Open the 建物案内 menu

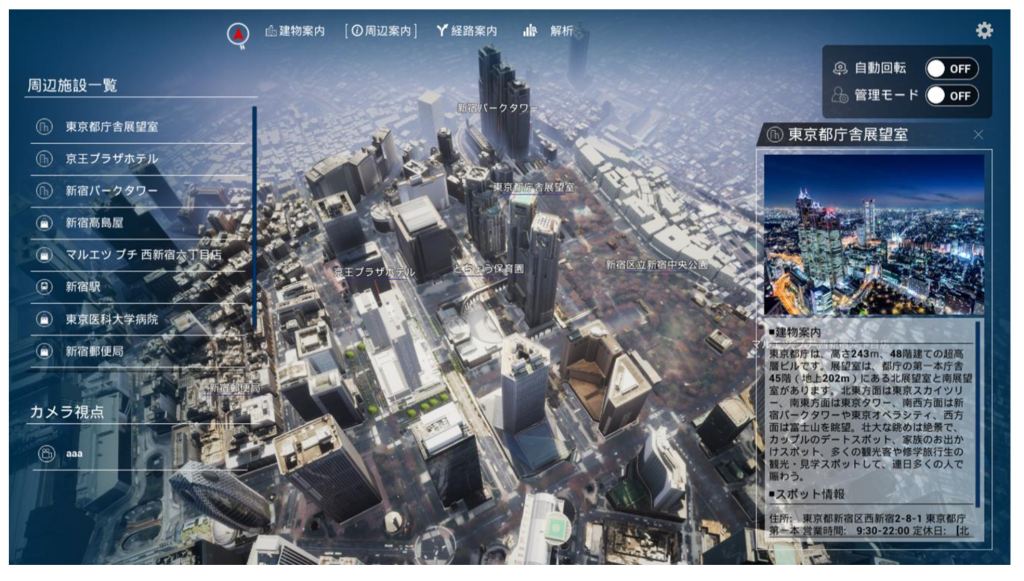(295, 31)
